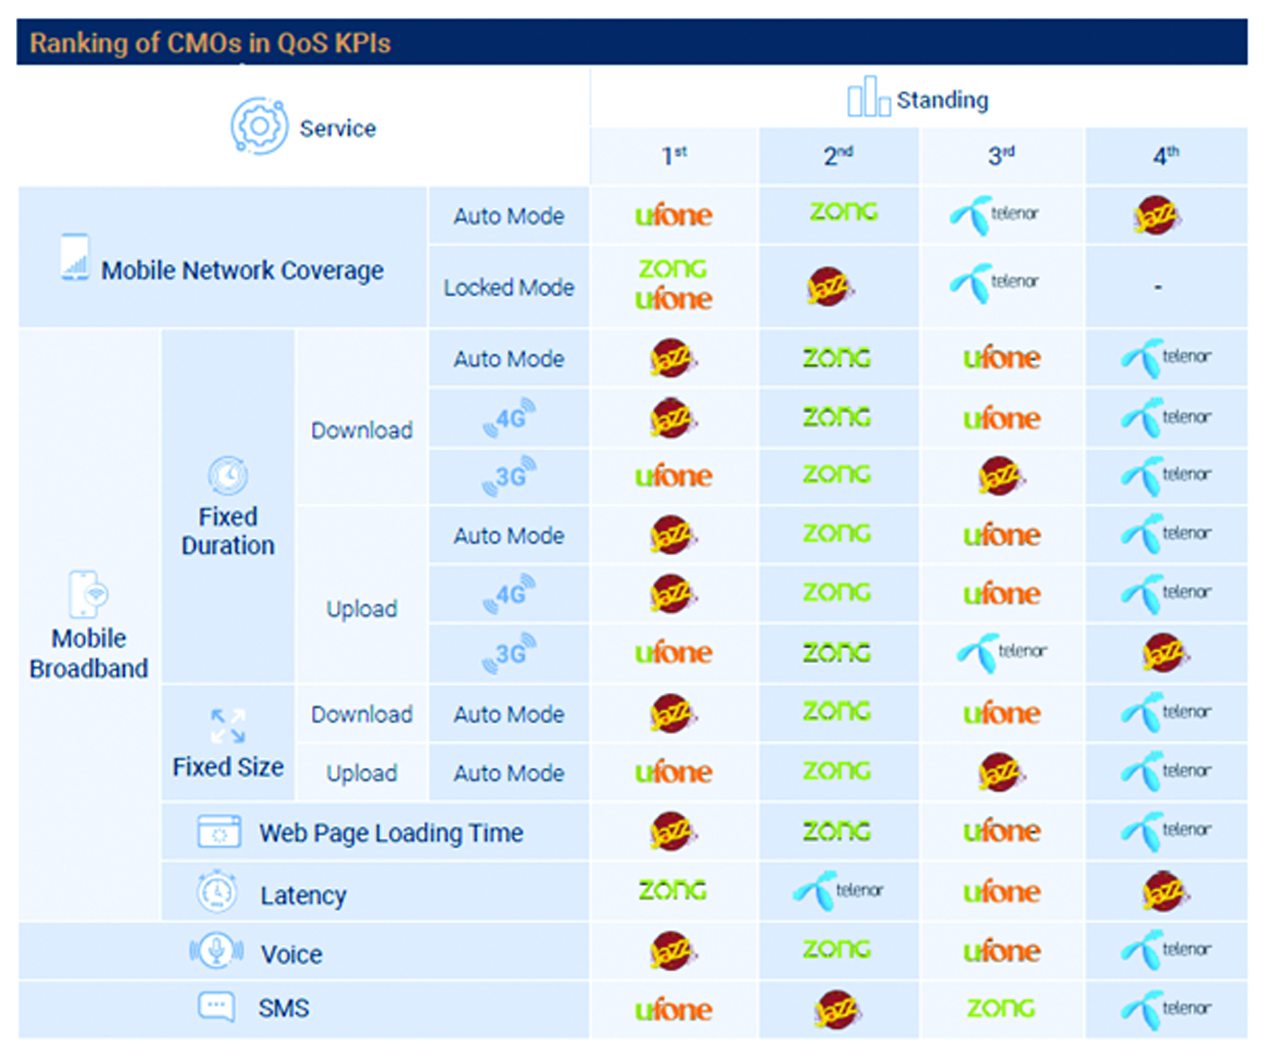Click the Jazz logo in the Web Page Loading Time row

(672, 832)
